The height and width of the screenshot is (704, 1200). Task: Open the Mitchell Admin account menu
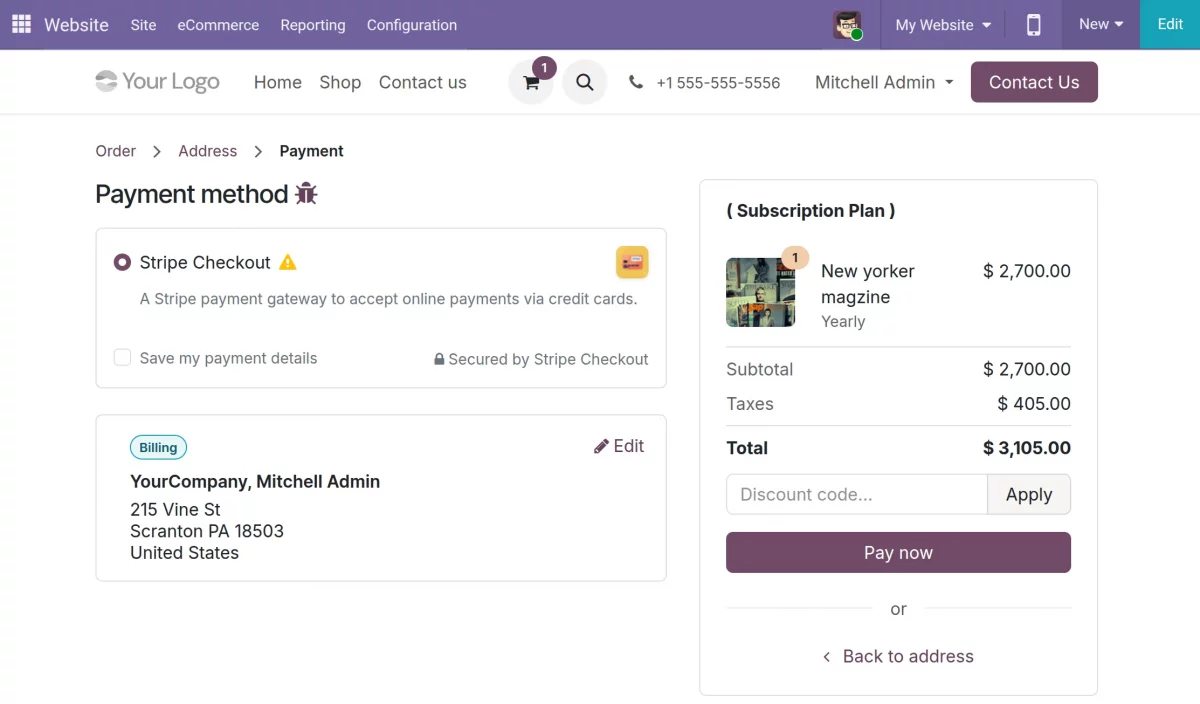(883, 82)
